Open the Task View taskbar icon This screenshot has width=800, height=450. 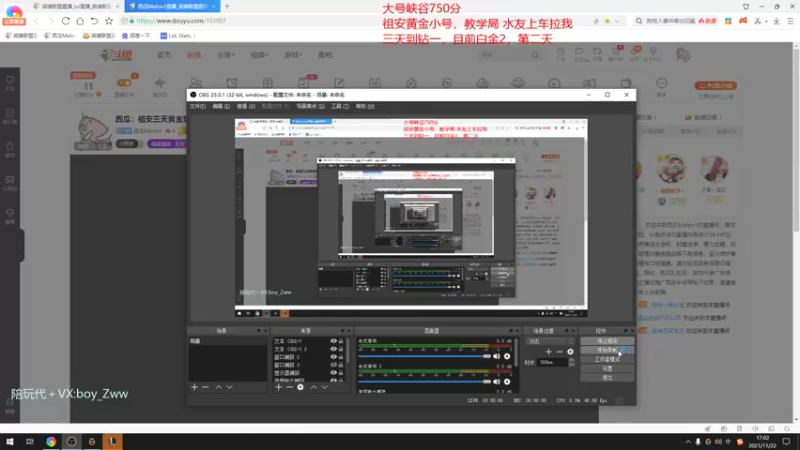click(30, 442)
